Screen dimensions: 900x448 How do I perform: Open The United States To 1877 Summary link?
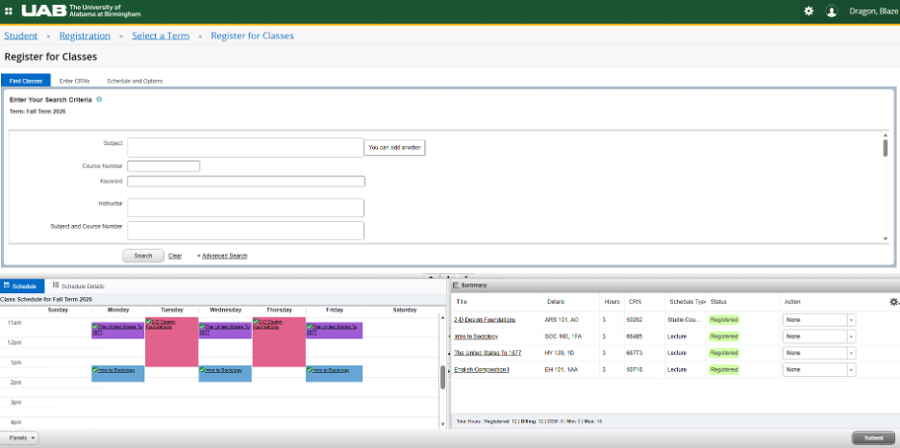[x=487, y=353]
